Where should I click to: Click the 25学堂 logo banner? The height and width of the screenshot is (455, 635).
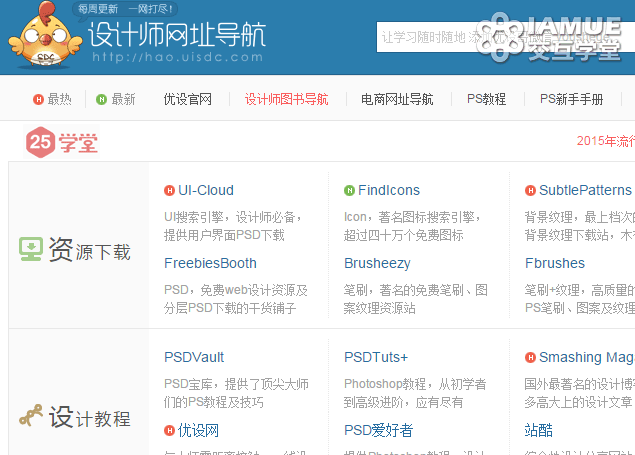pyautogui.click(x=62, y=142)
